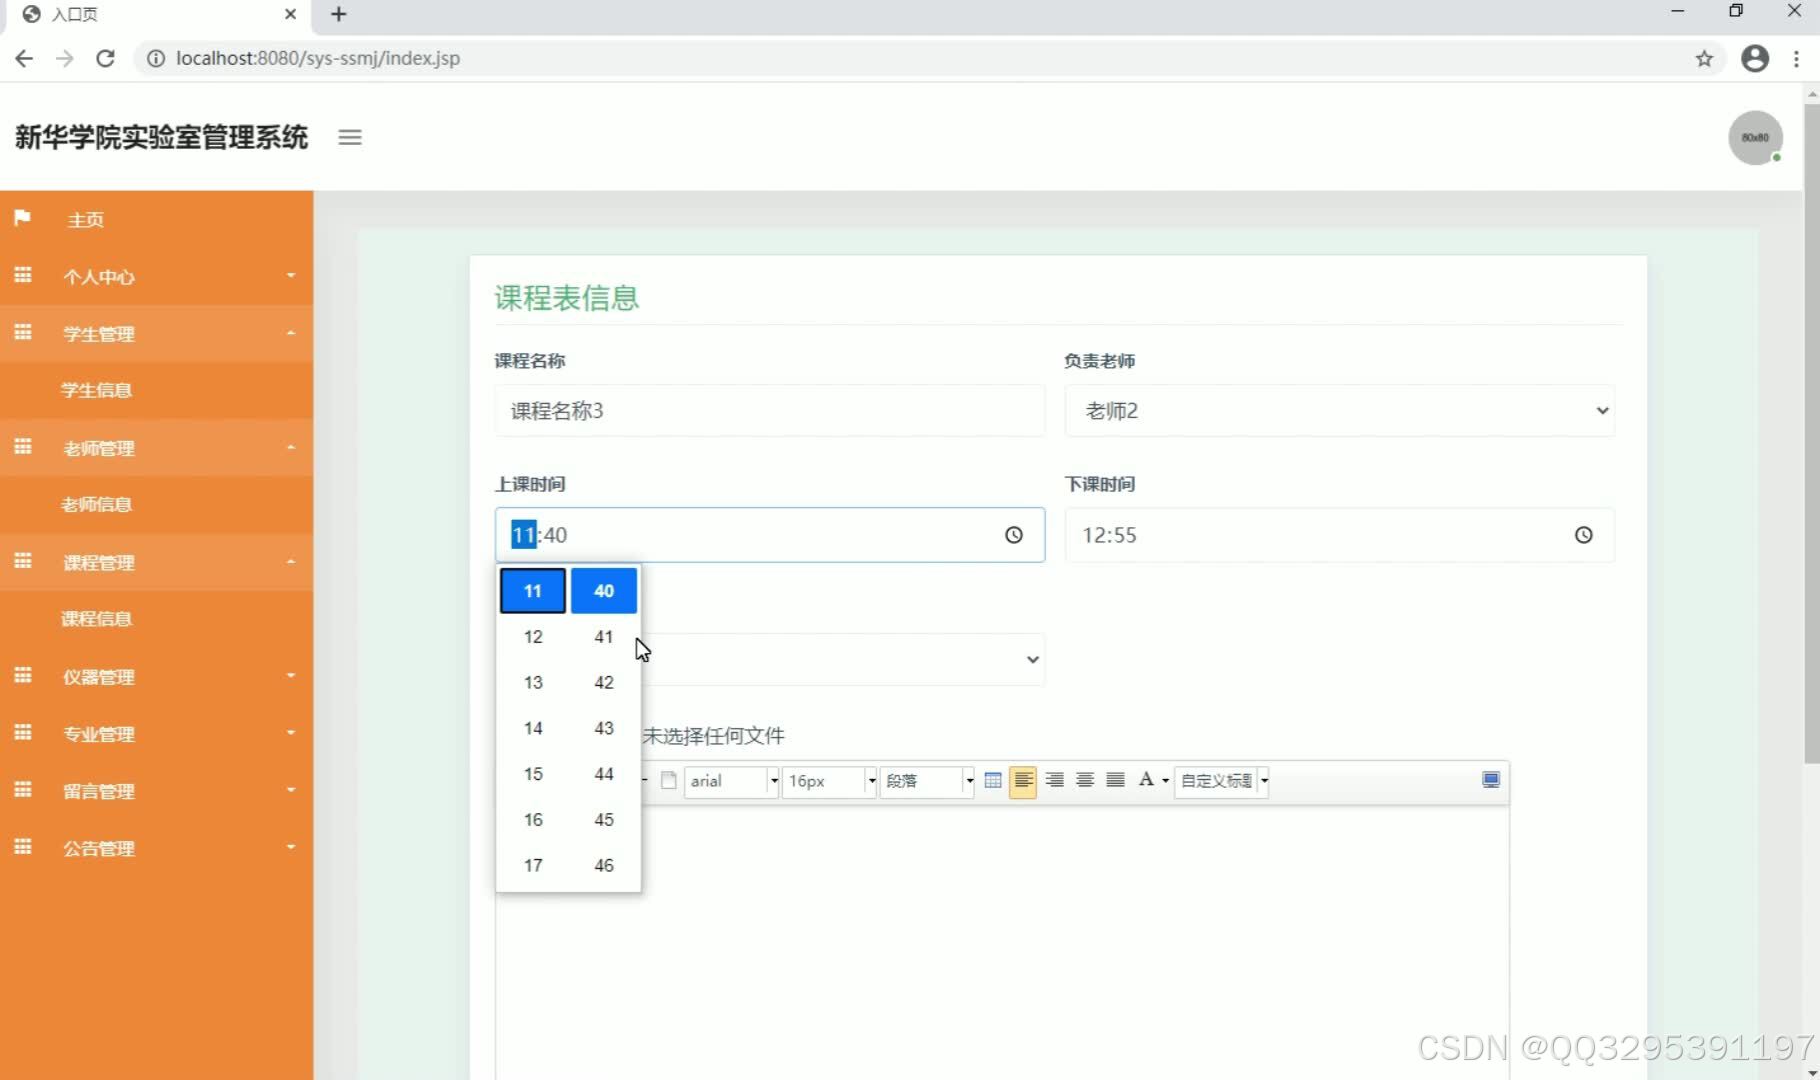
Task: Select hour 13 in time picker
Action: [533, 683]
